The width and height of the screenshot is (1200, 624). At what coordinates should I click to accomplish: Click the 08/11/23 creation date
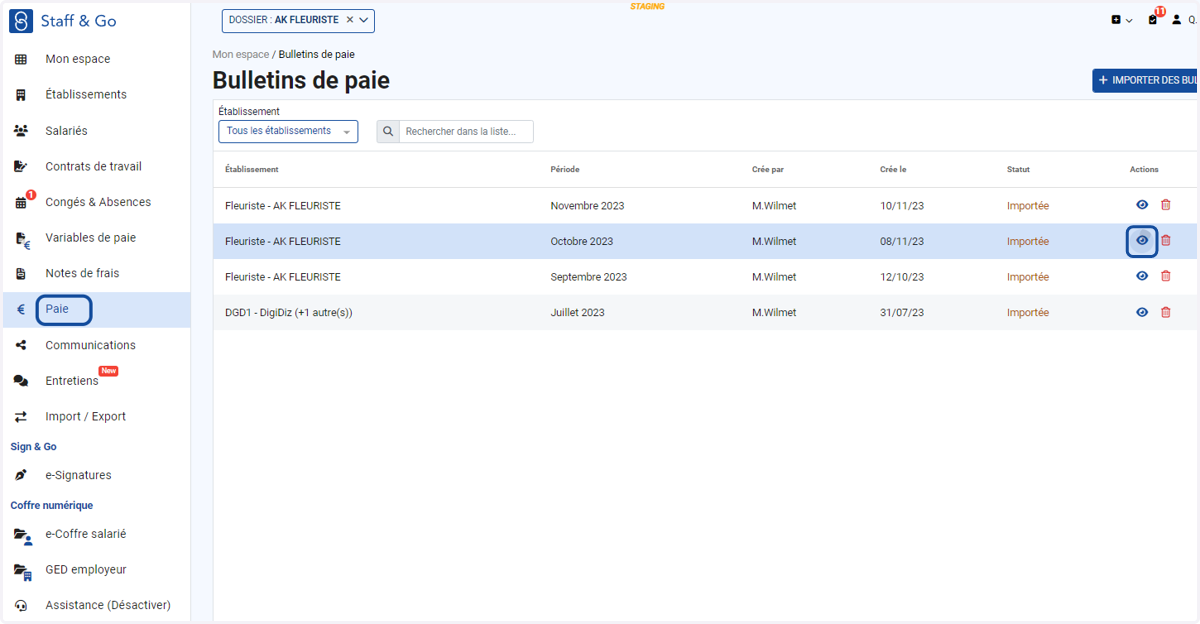point(902,242)
